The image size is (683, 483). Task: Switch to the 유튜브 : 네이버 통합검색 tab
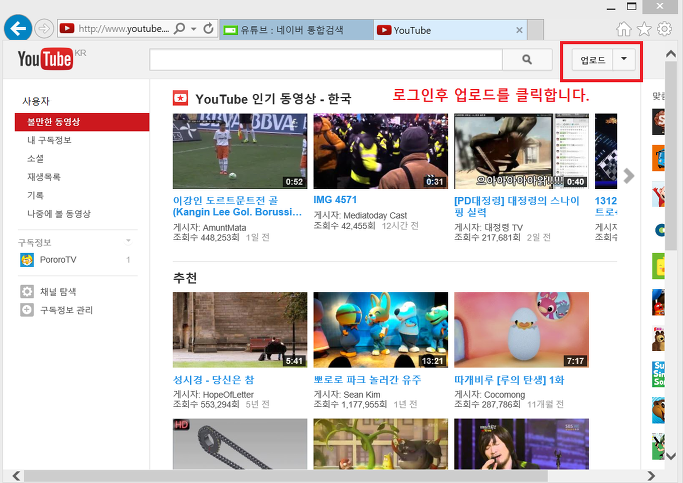click(x=296, y=30)
